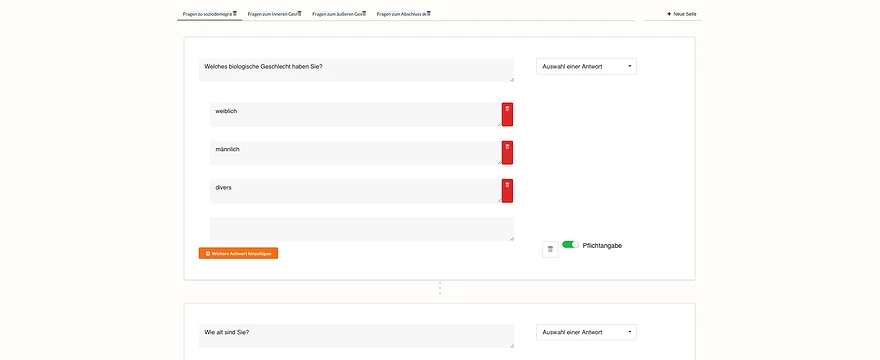Delete the 'Fragen zu soziodemogra' page tab trash icon
The width and height of the screenshot is (880, 360).
[x=235, y=13]
